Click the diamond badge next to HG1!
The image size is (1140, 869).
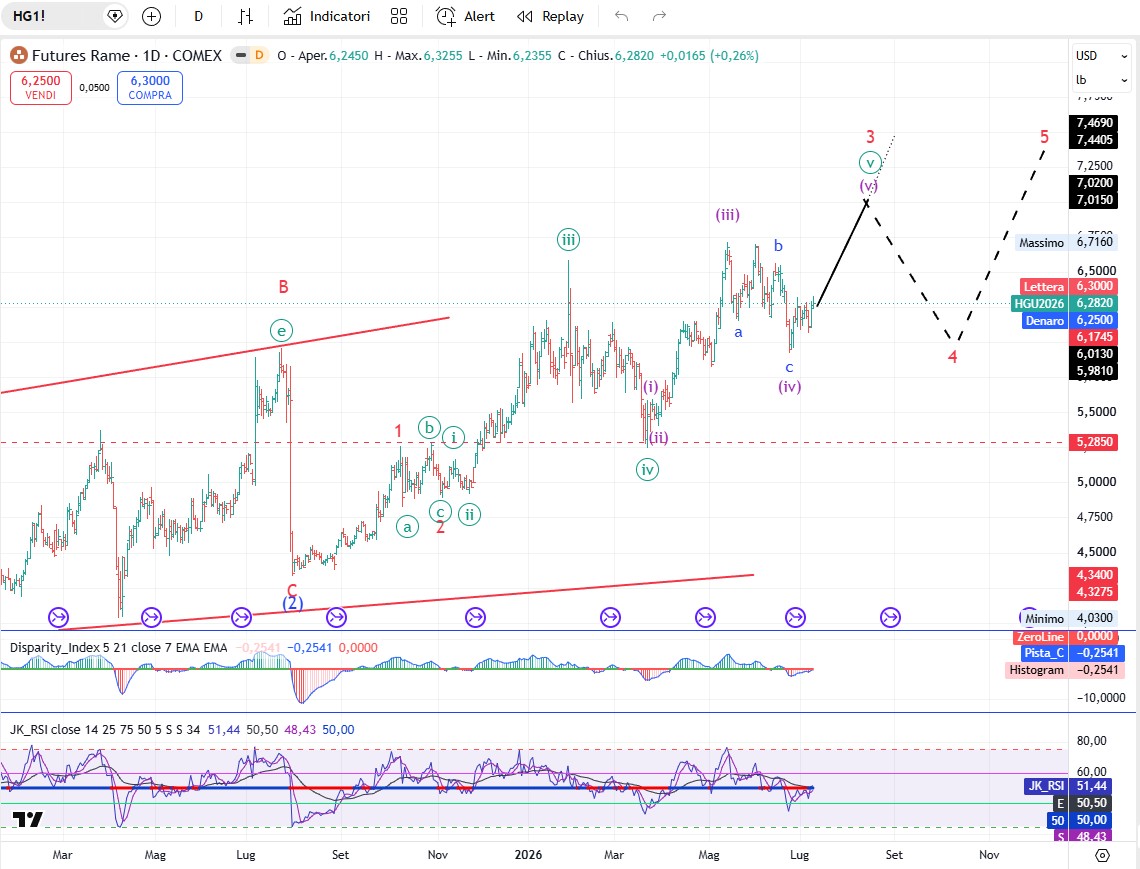pos(114,16)
